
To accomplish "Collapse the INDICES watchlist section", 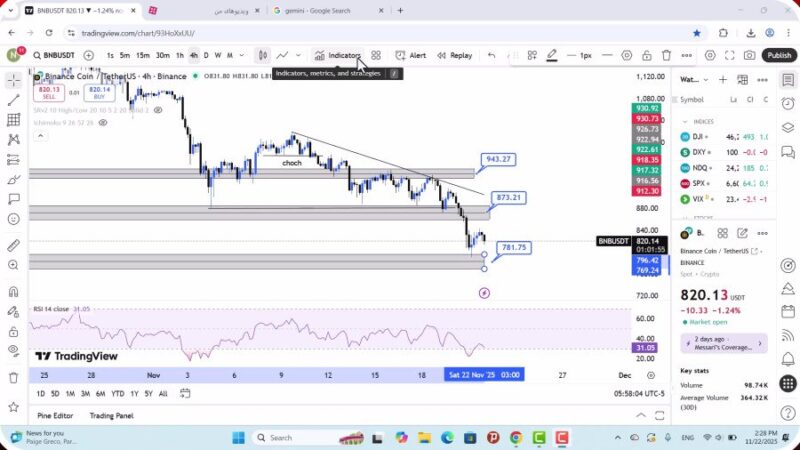I will (x=686, y=121).
